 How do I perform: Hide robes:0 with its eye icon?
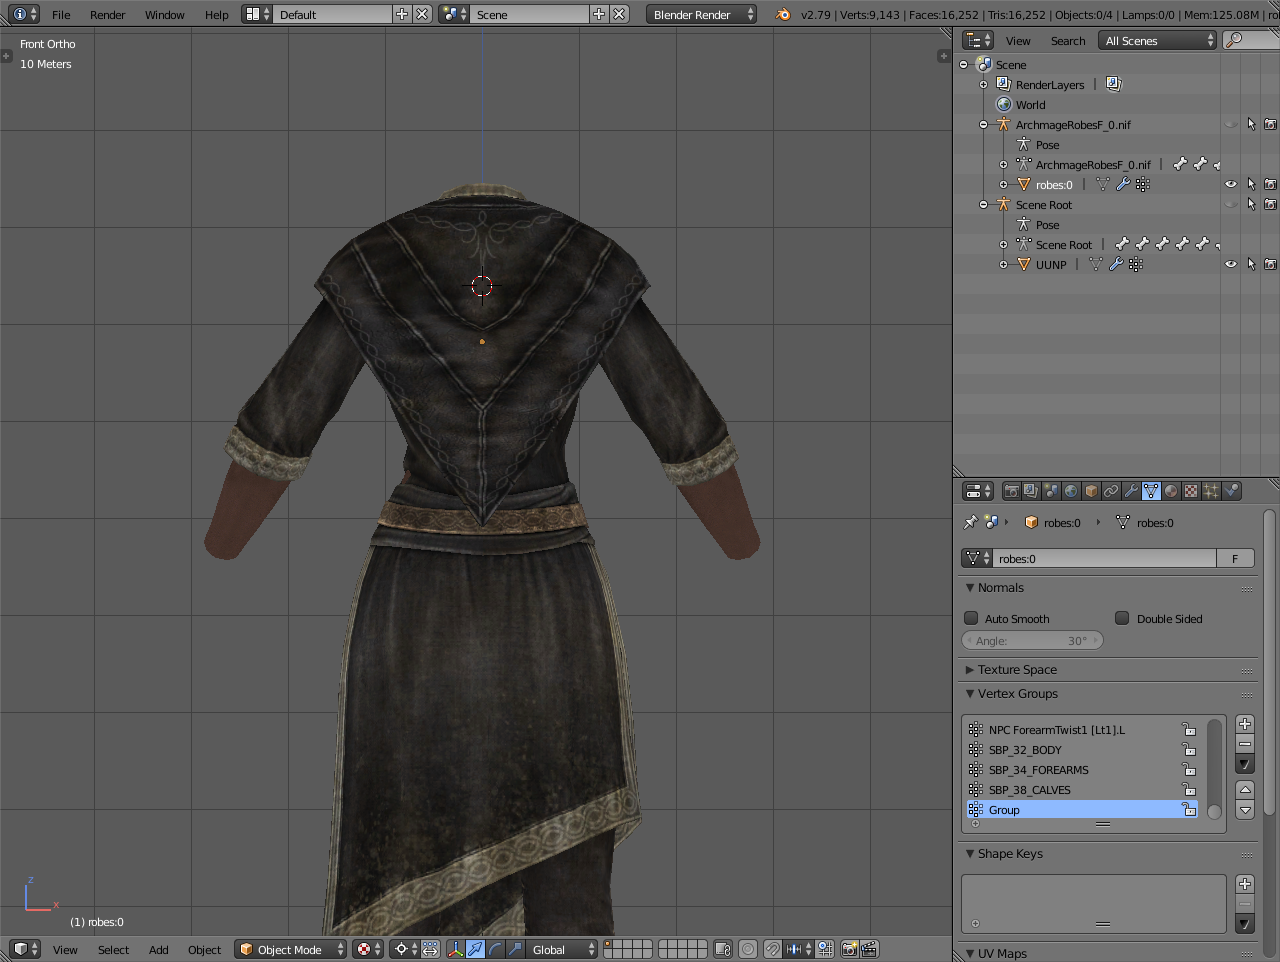click(1231, 184)
